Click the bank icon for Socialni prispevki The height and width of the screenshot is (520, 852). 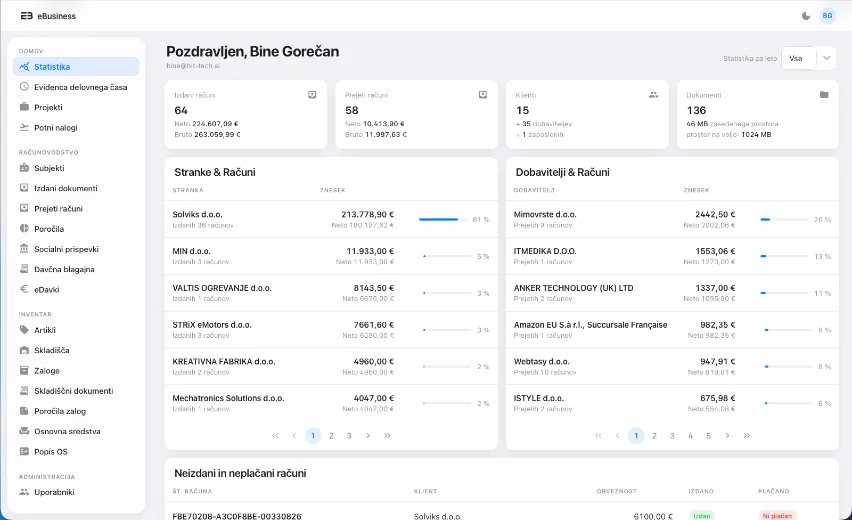click(x=24, y=249)
